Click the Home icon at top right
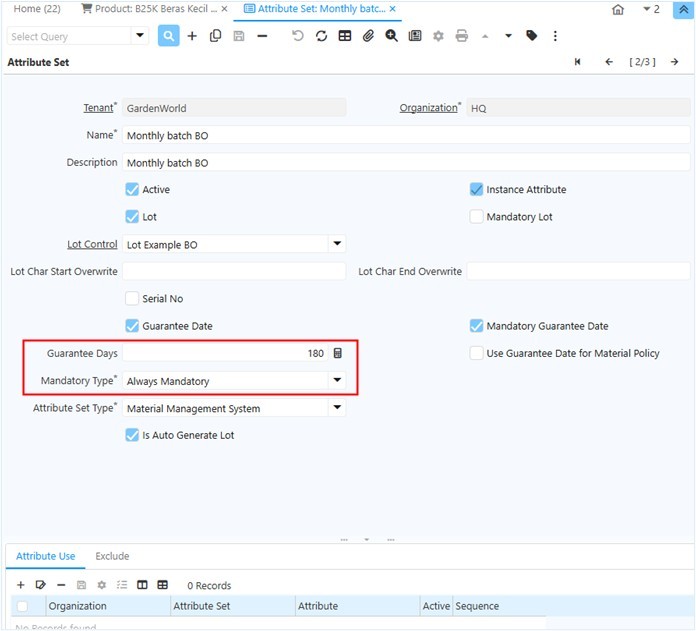This screenshot has width=696, height=631. pyautogui.click(x=618, y=10)
